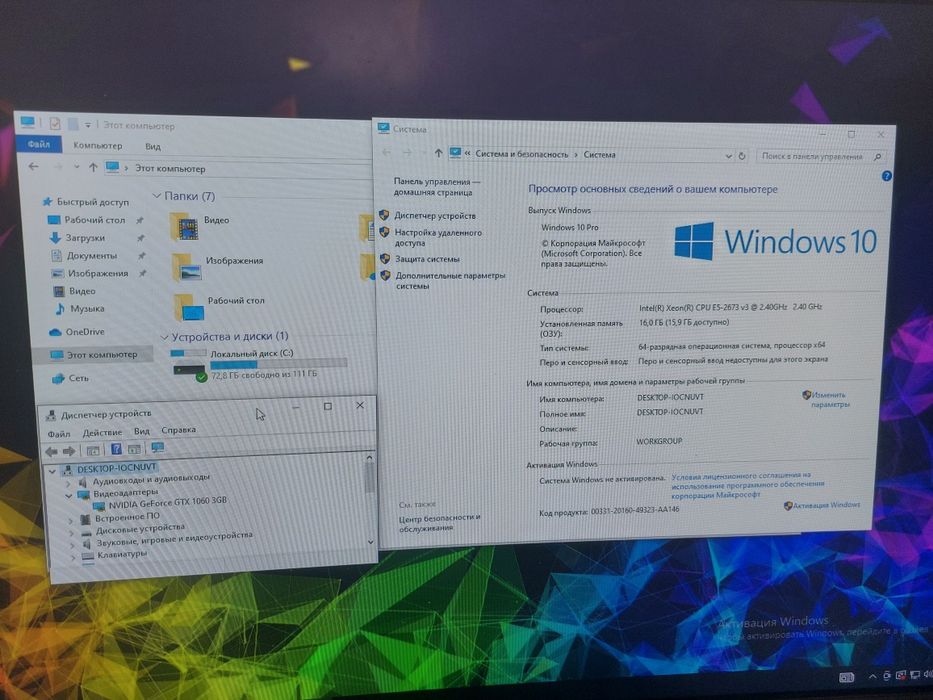Viewport: 933px width, 700px height.
Task: Click the back arrow in Explorer window
Action: (34, 167)
